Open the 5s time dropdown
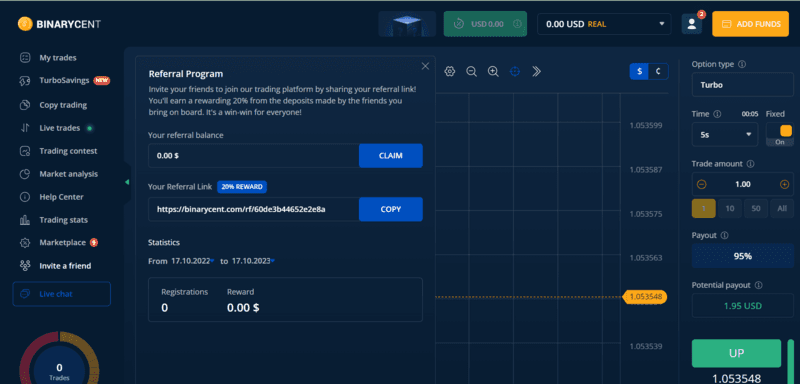The height and width of the screenshot is (384, 800). pyautogui.click(x=725, y=135)
